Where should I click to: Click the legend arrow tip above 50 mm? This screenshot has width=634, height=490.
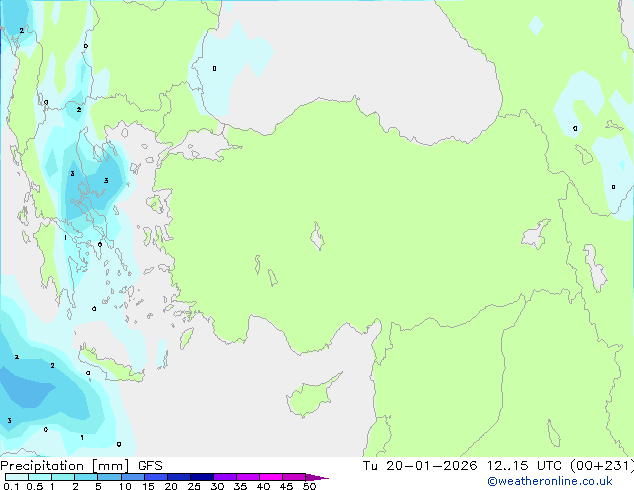(x=317, y=477)
